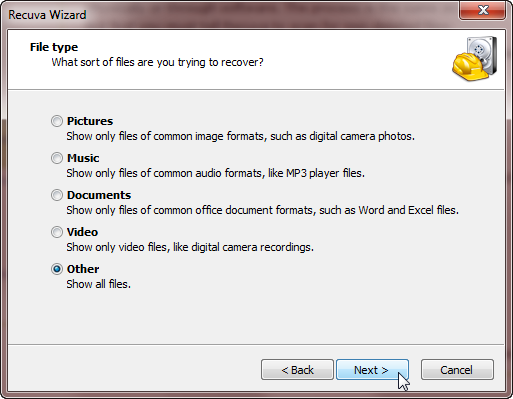
Task: Click the 'File type' heading
Action: tap(54, 47)
